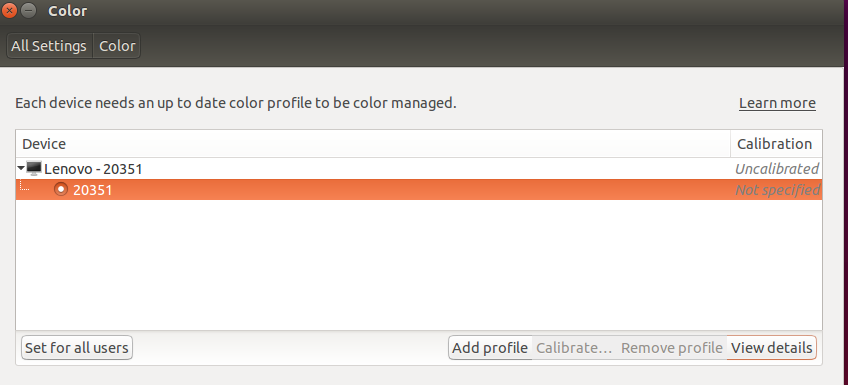Click empty area of the device list
Screen dimensions: 848x385
click(x=419, y=265)
